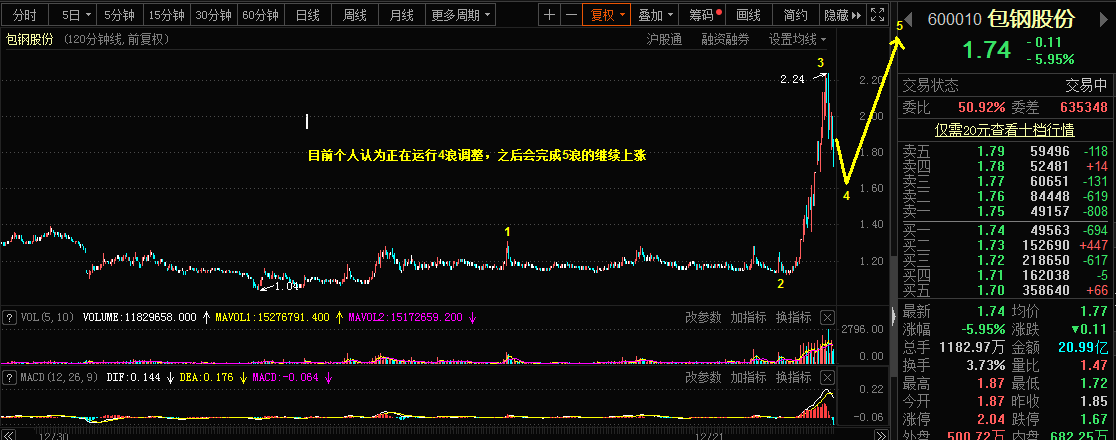Click 卖五 price 1.79
The width and height of the screenshot is (1116, 440).
coord(990,151)
